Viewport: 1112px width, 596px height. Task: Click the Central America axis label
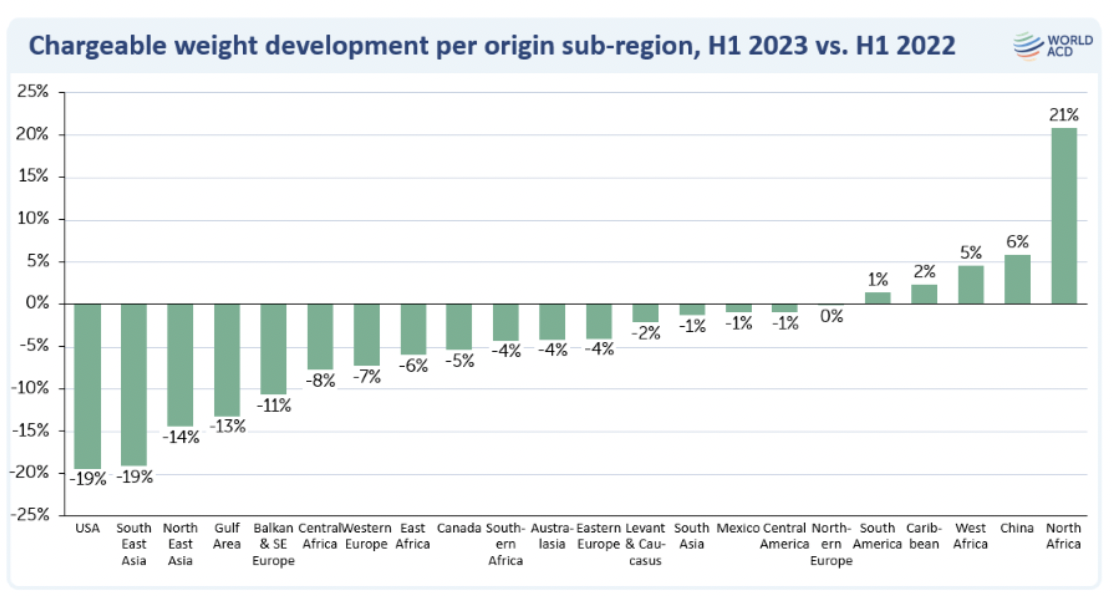(784, 536)
